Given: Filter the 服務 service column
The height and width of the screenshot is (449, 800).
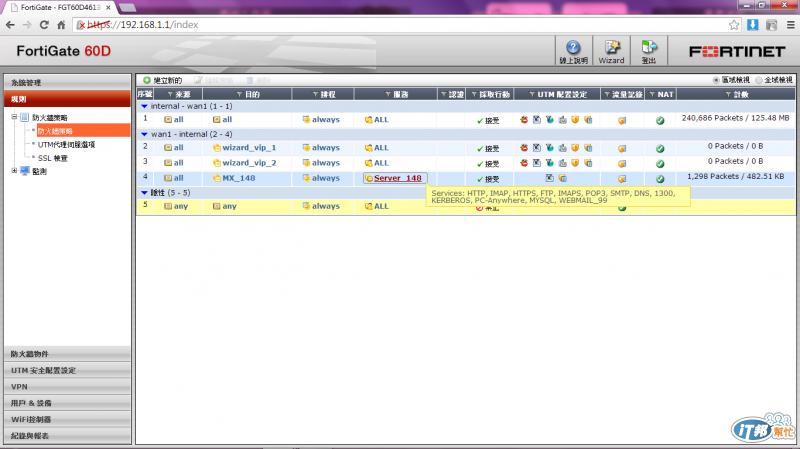Looking at the screenshot, I should 388,94.
